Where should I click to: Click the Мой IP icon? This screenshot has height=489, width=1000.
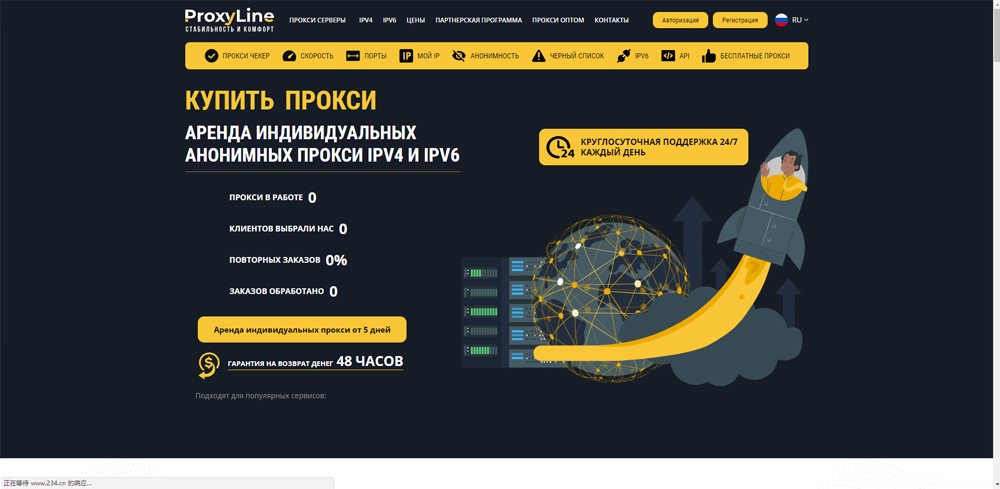pyautogui.click(x=406, y=56)
